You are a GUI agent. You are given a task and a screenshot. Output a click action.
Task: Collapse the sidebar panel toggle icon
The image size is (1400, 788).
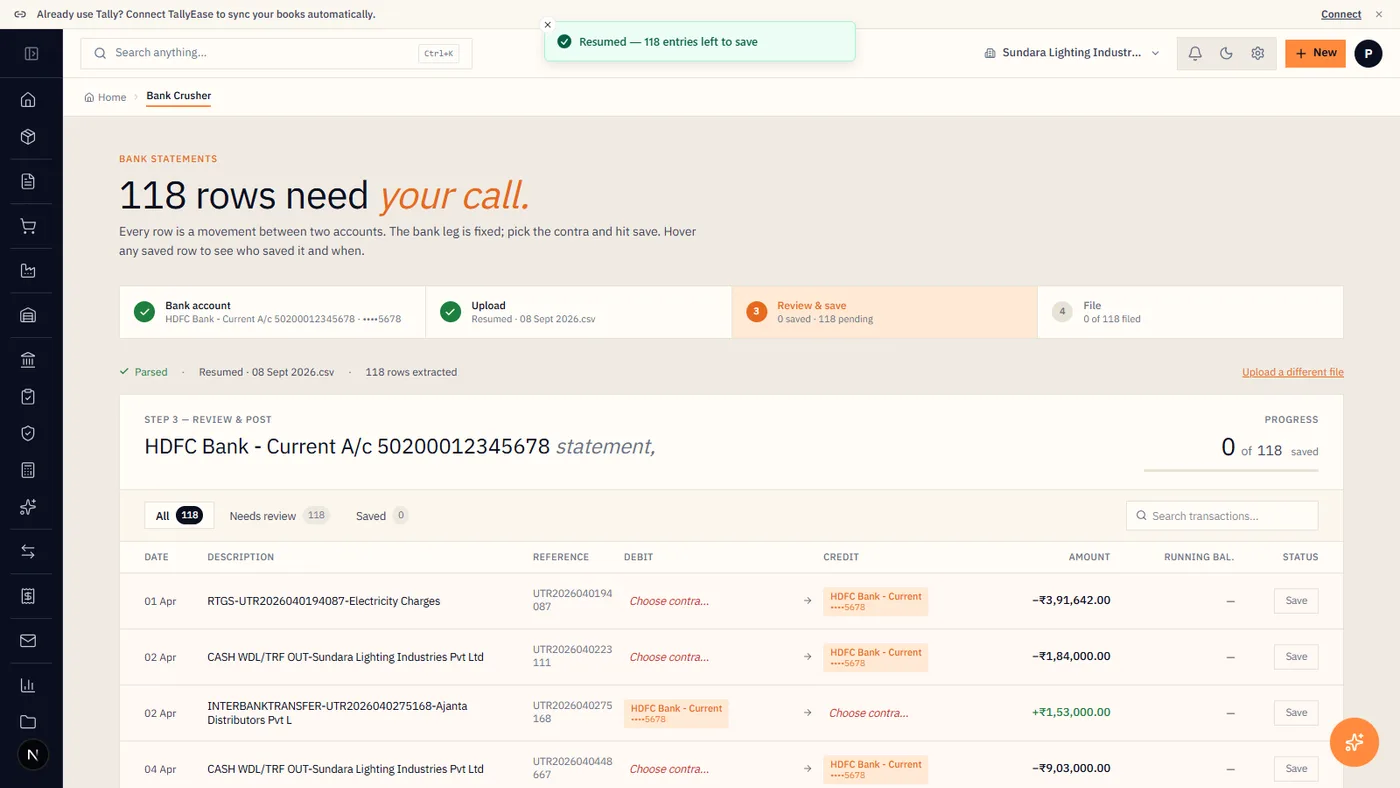[x=31, y=53]
